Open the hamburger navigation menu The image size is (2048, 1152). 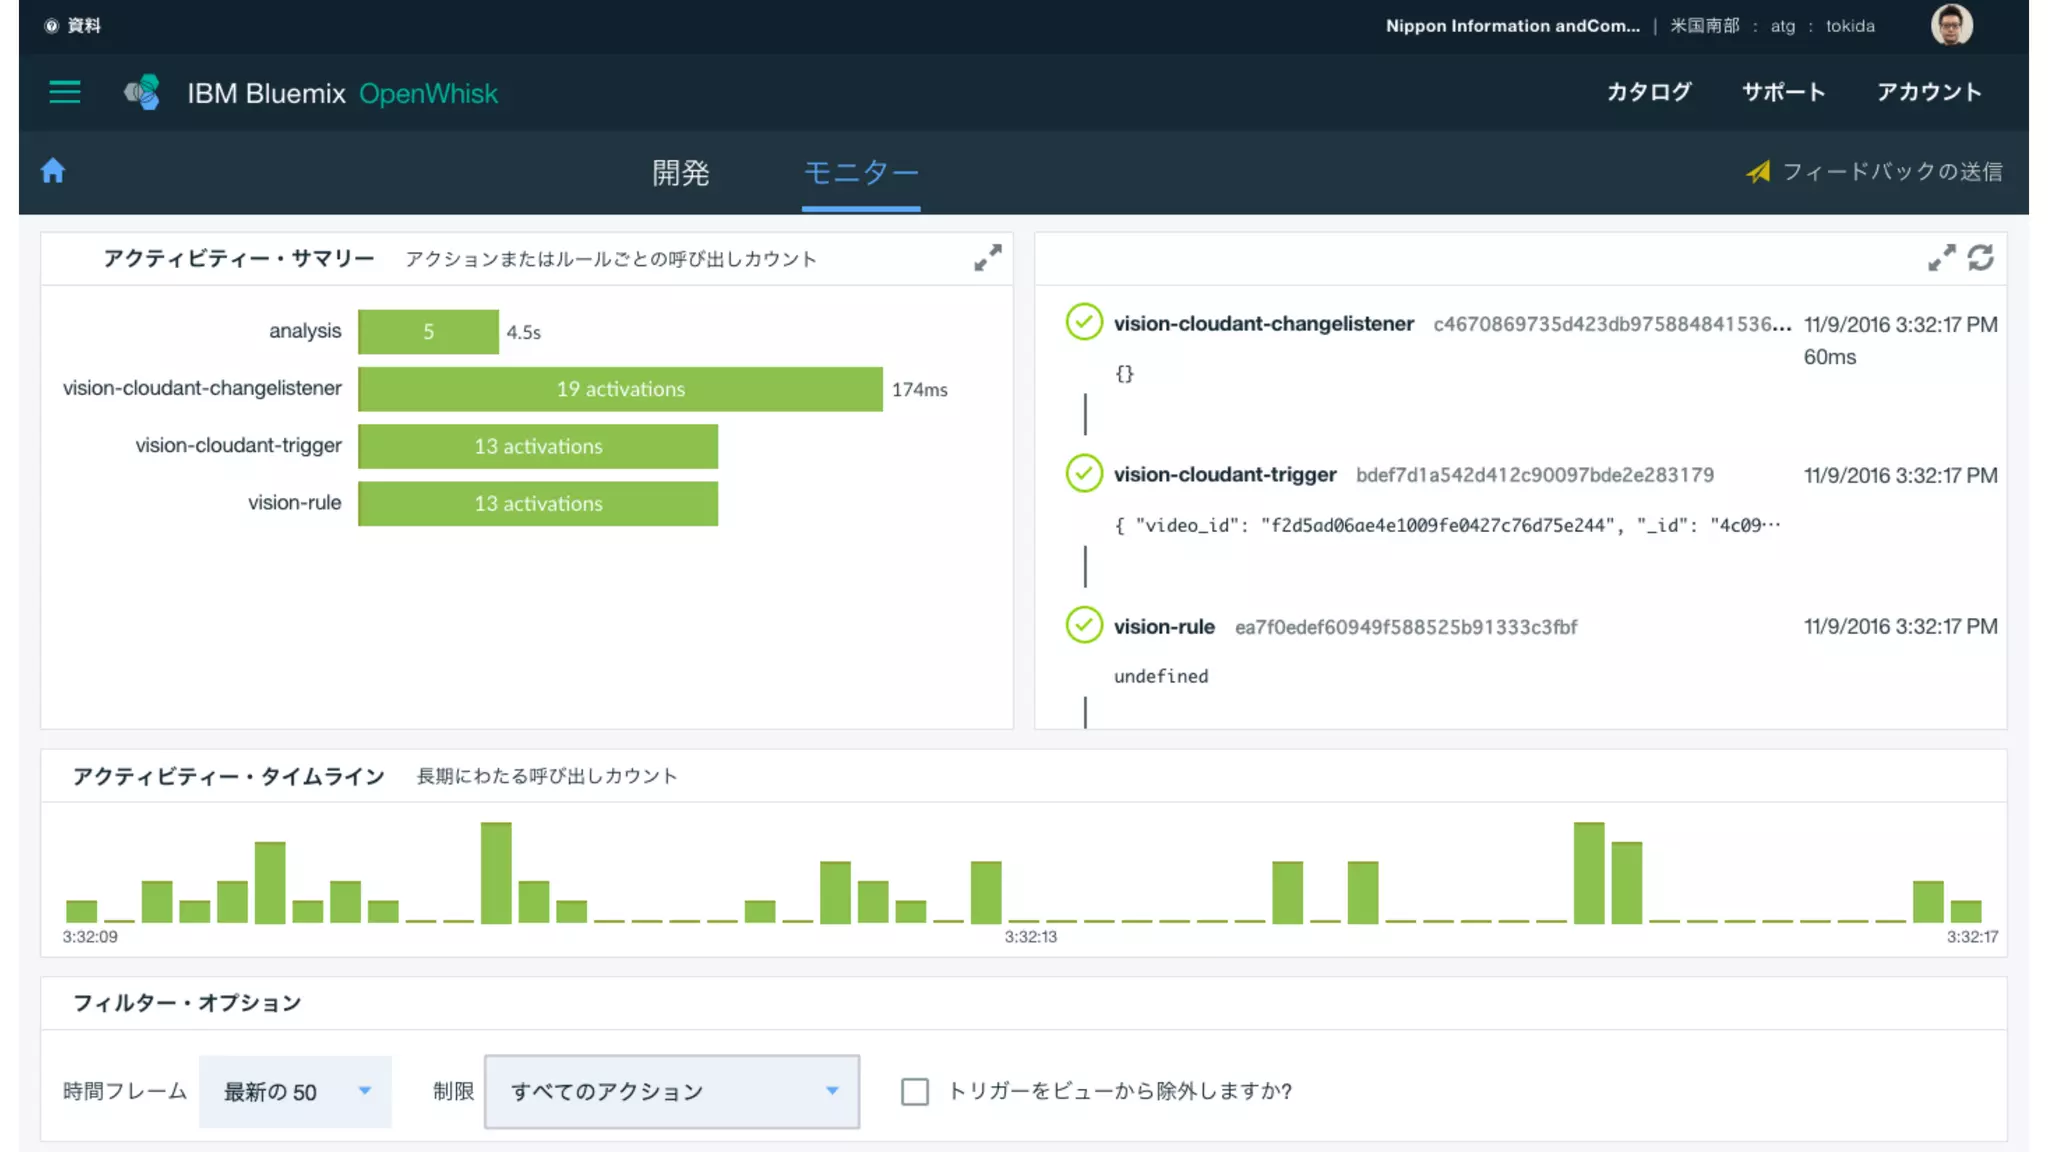pyautogui.click(x=65, y=92)
